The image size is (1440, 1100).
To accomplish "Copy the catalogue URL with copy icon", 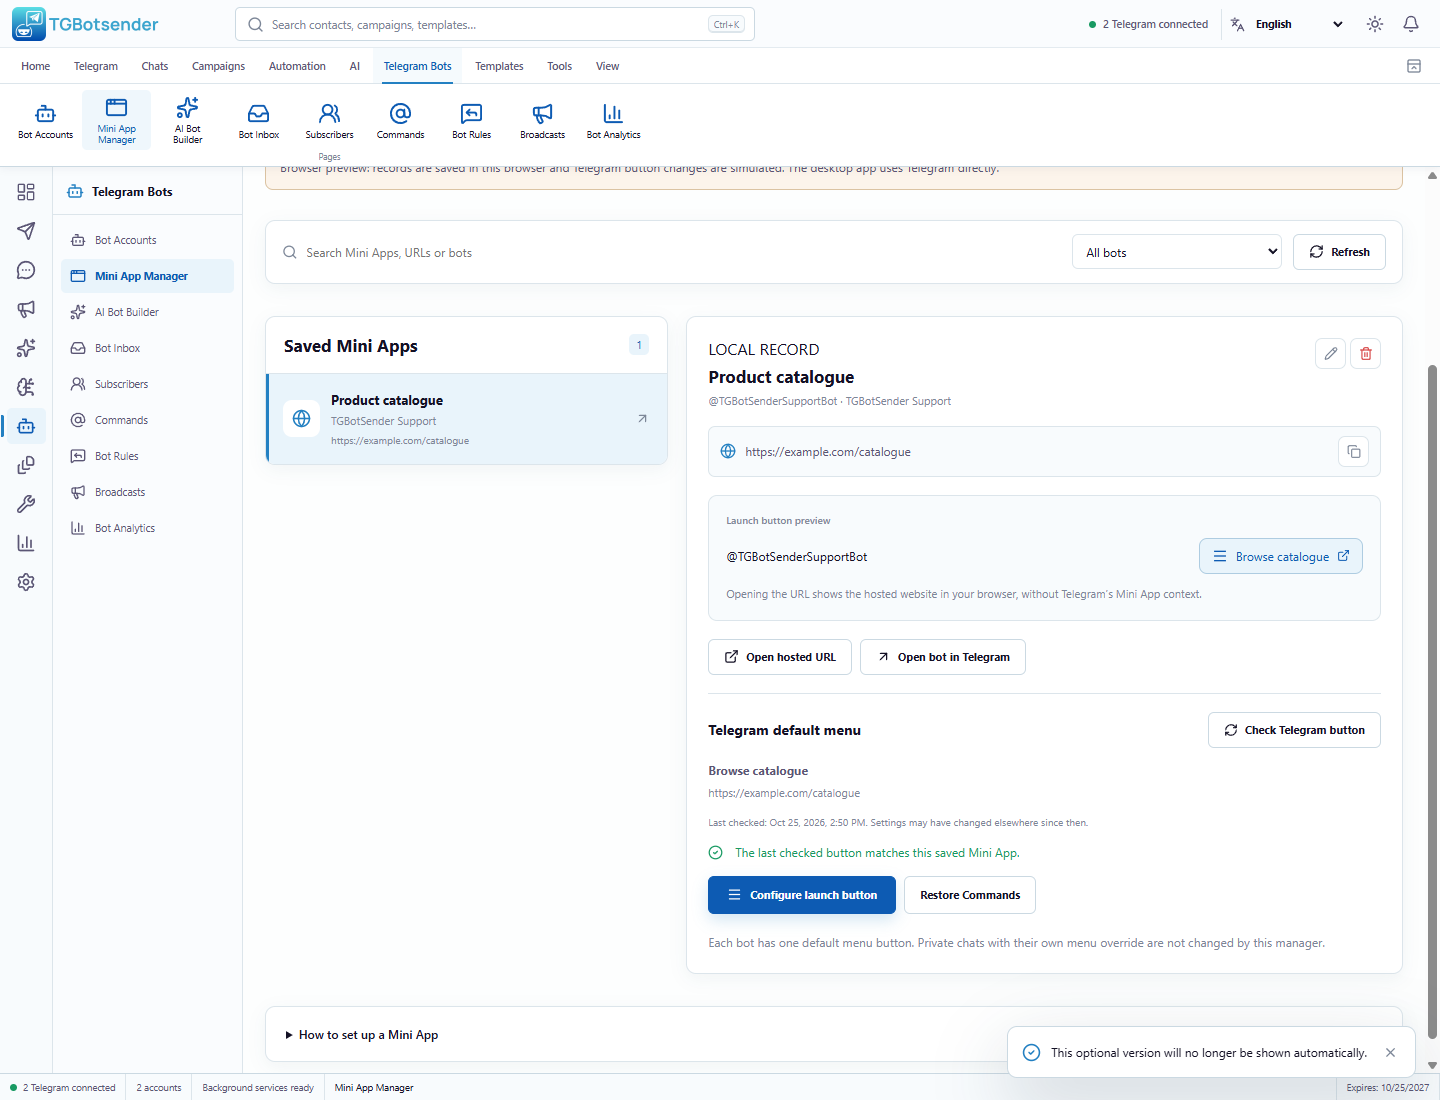I will point(1353,452).
